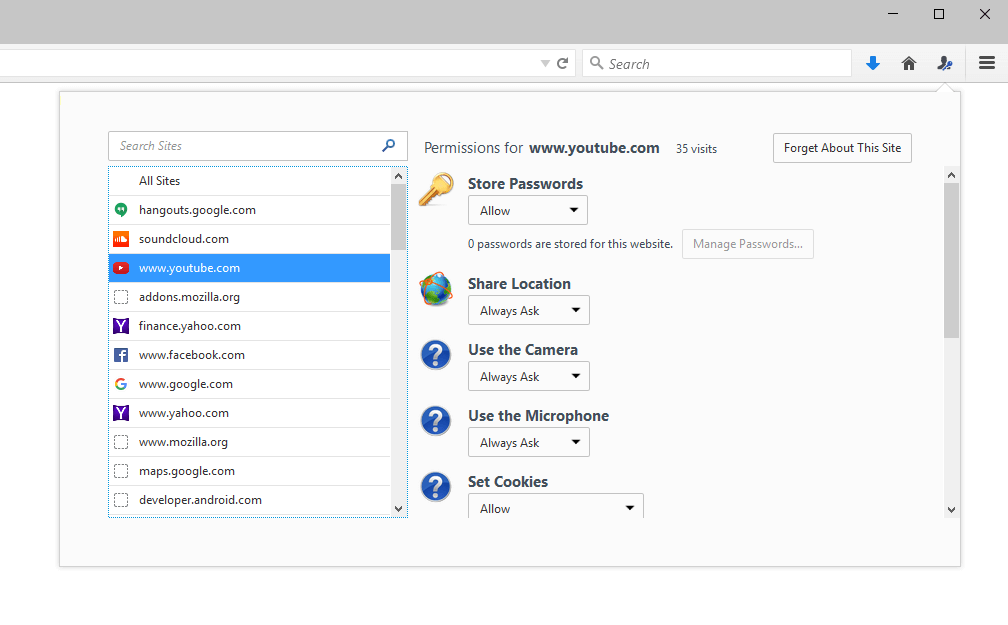Image resolution: width=1008 pixels, height=625 pixels.
Task: Click the Google G favicon
Action: click(121, 384)
